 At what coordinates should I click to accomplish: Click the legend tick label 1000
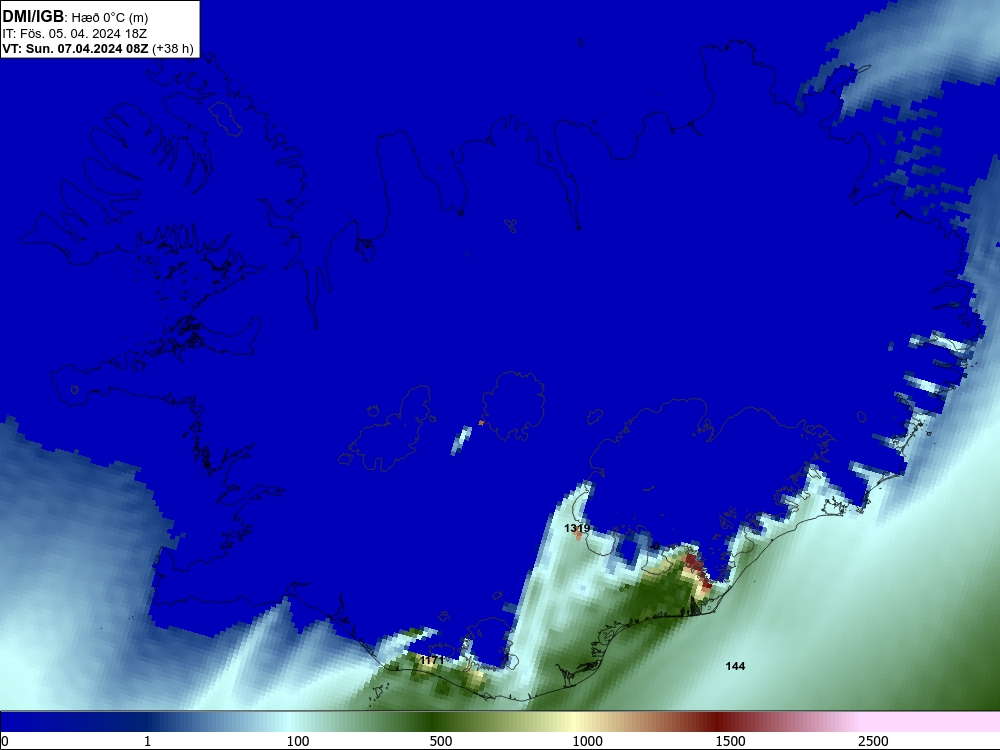coord(587,741)
